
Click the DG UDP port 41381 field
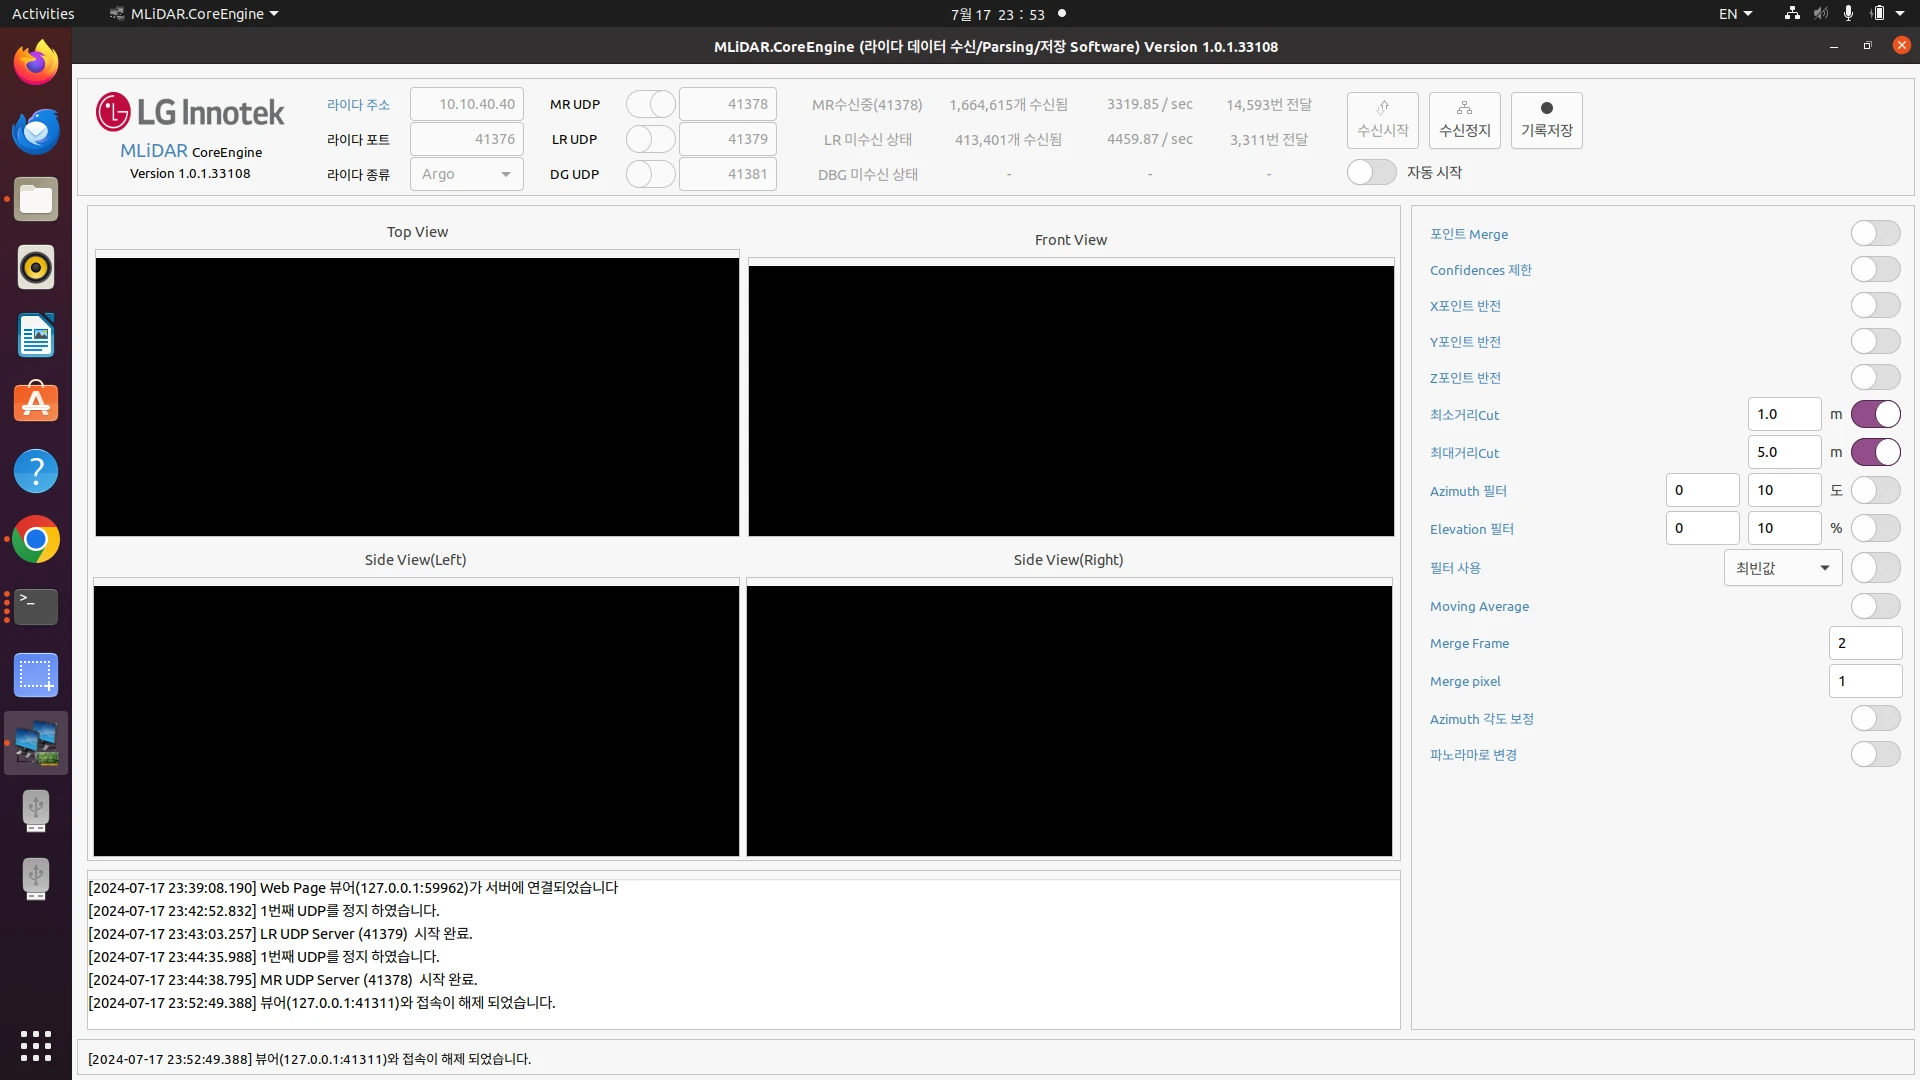tap(728, 174)
